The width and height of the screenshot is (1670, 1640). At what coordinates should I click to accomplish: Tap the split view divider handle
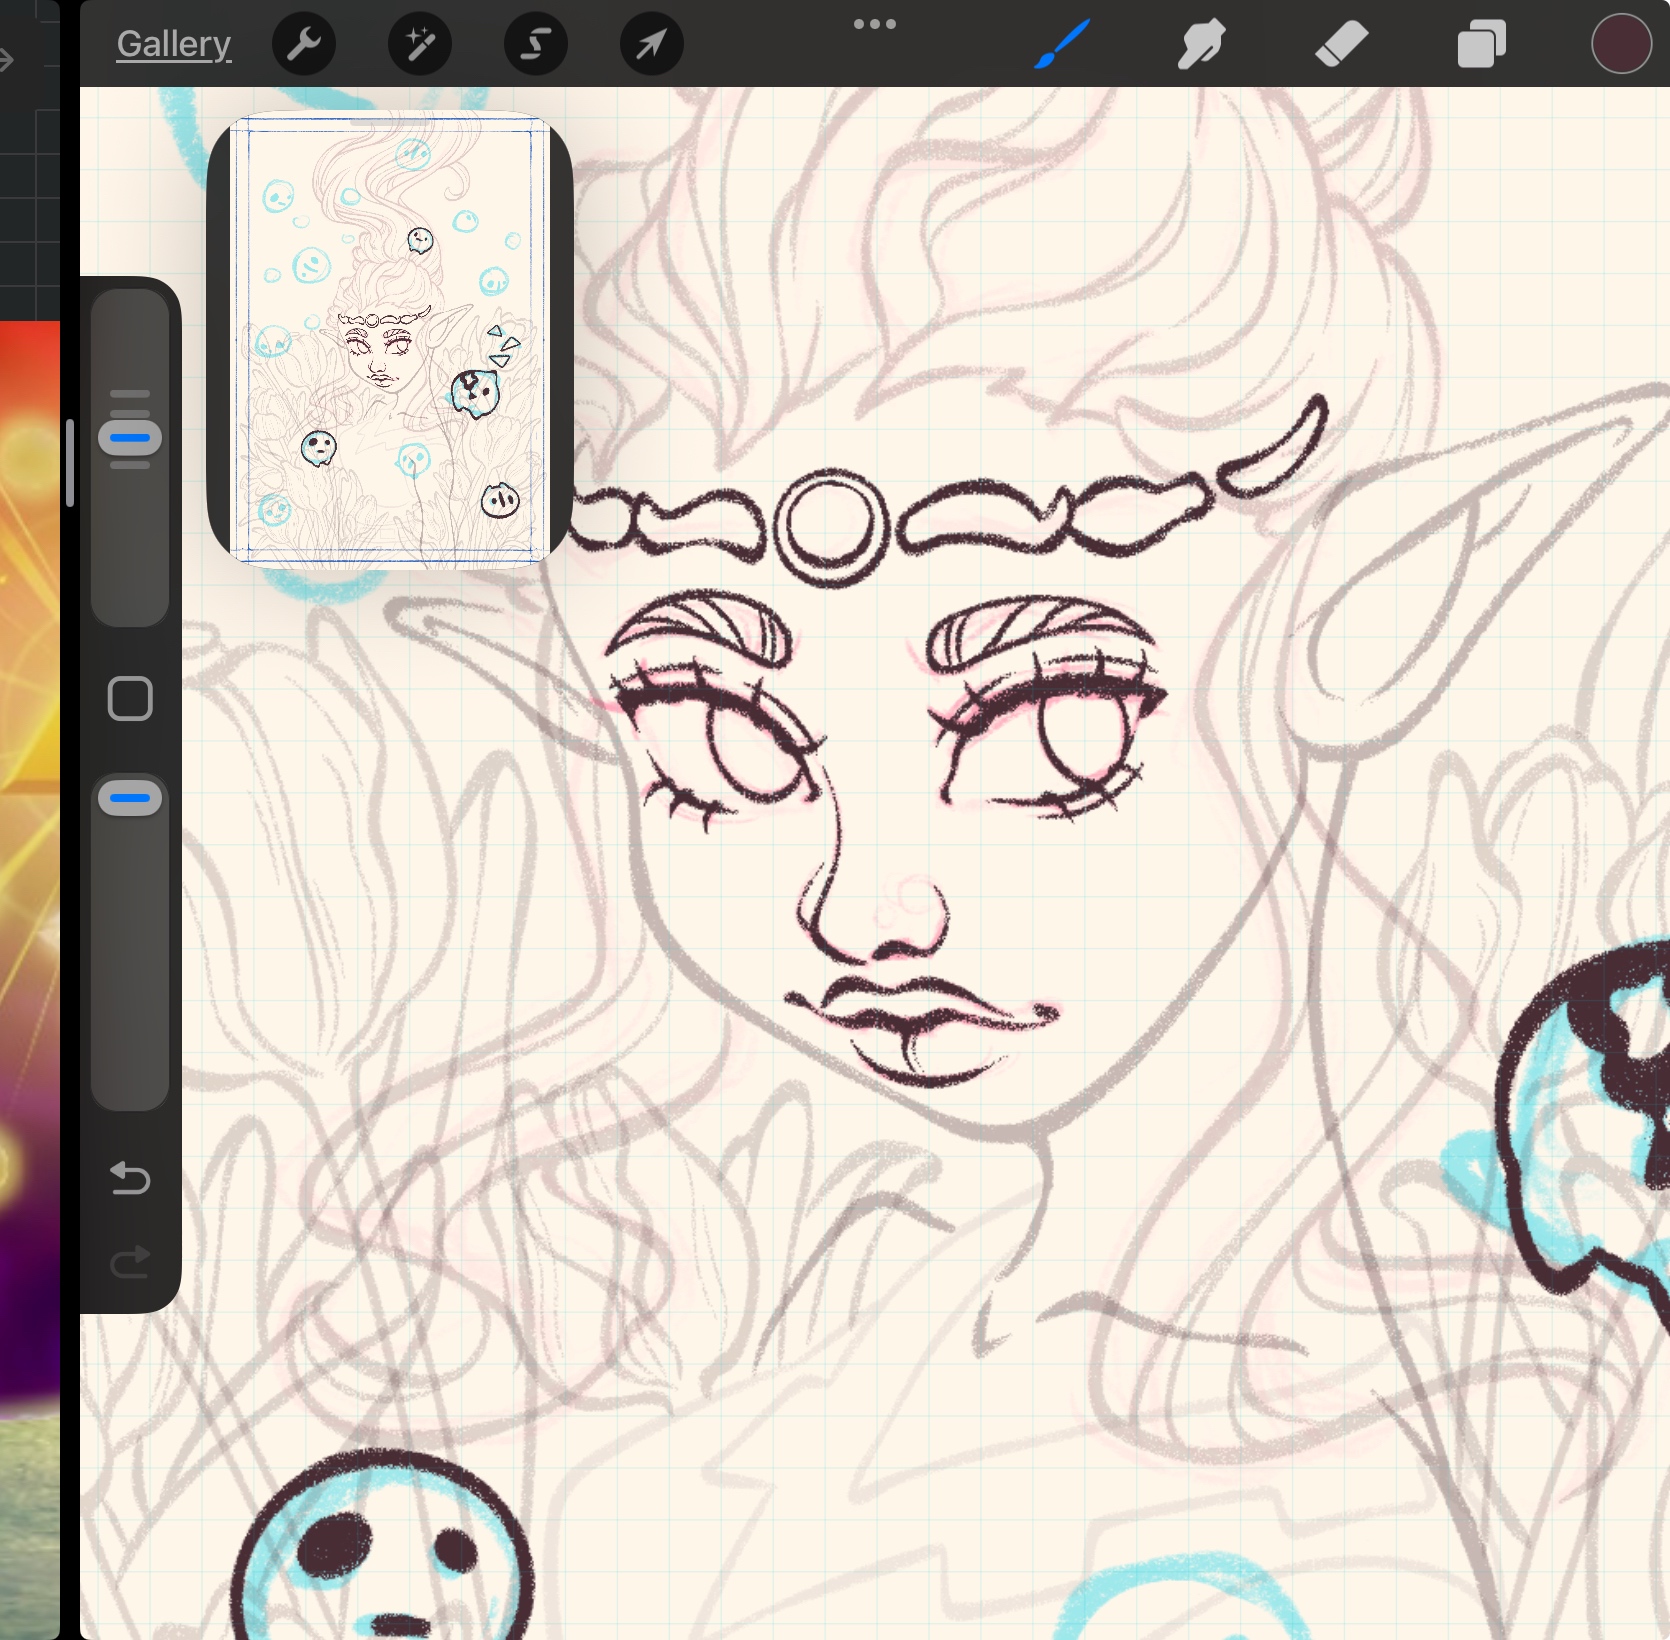point(69,462)
